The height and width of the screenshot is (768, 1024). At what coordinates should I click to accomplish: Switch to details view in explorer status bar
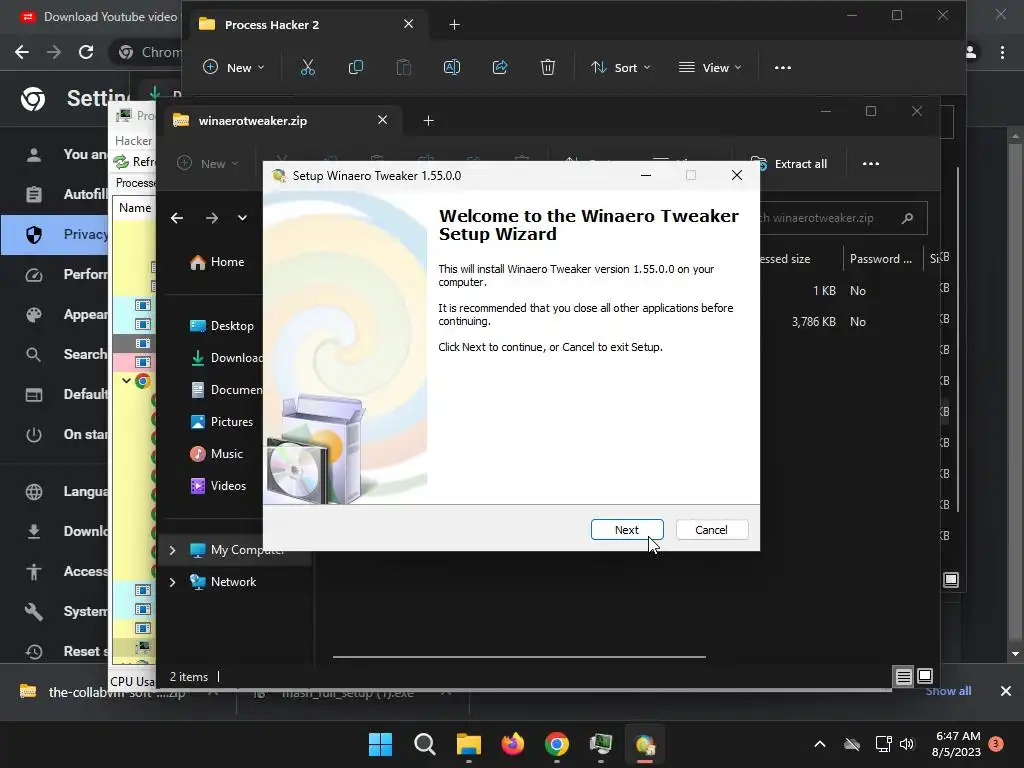[x=904, y=677]
